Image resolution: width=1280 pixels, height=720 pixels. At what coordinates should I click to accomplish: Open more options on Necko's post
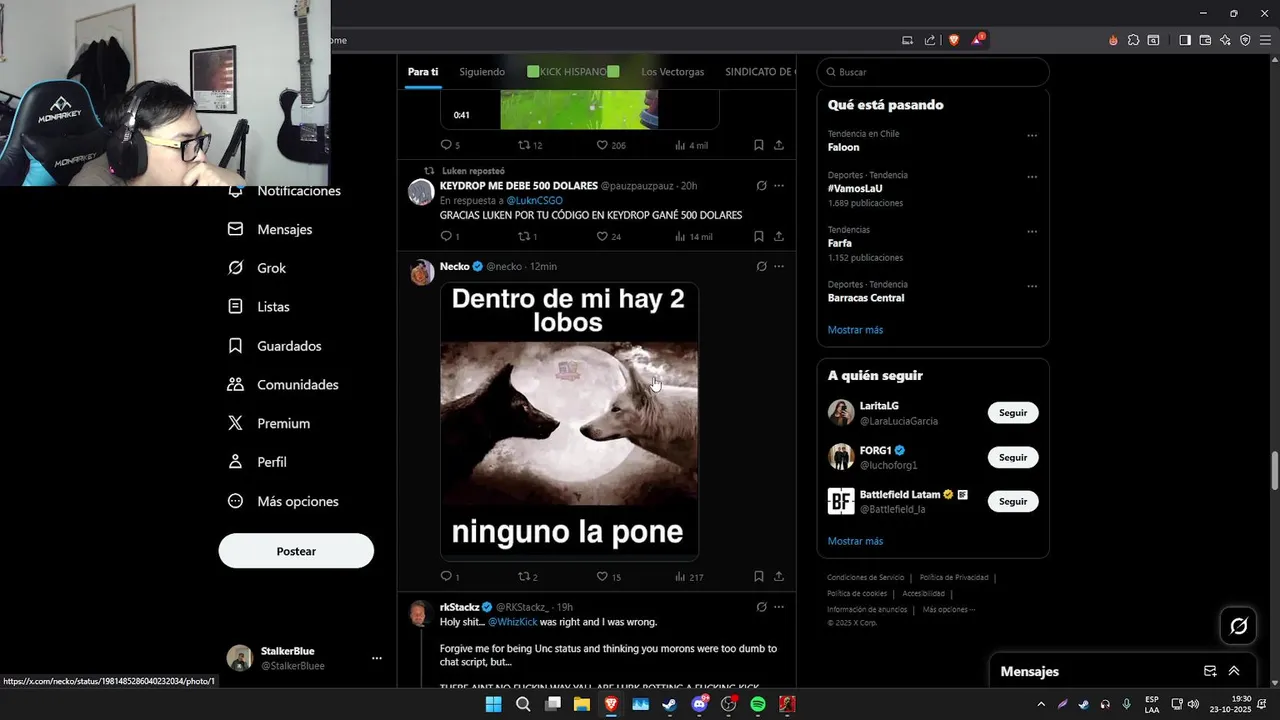(779, 266)
